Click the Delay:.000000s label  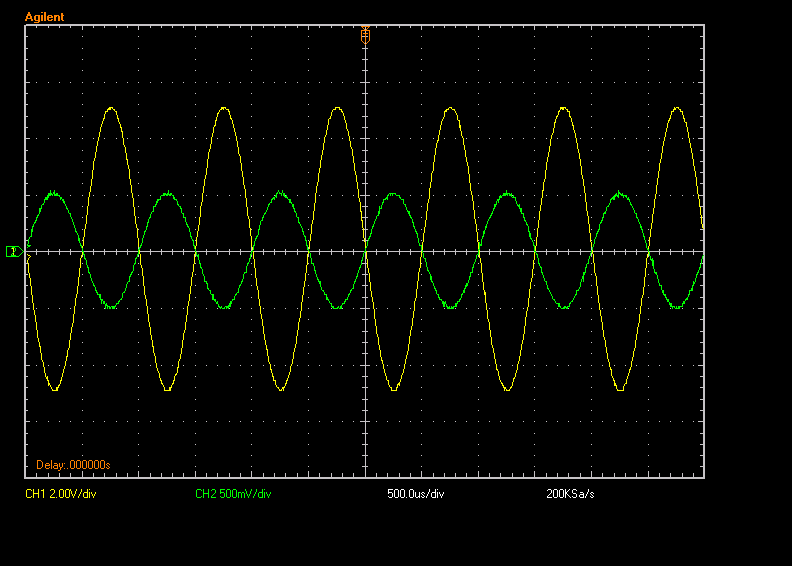coord(73,465)
